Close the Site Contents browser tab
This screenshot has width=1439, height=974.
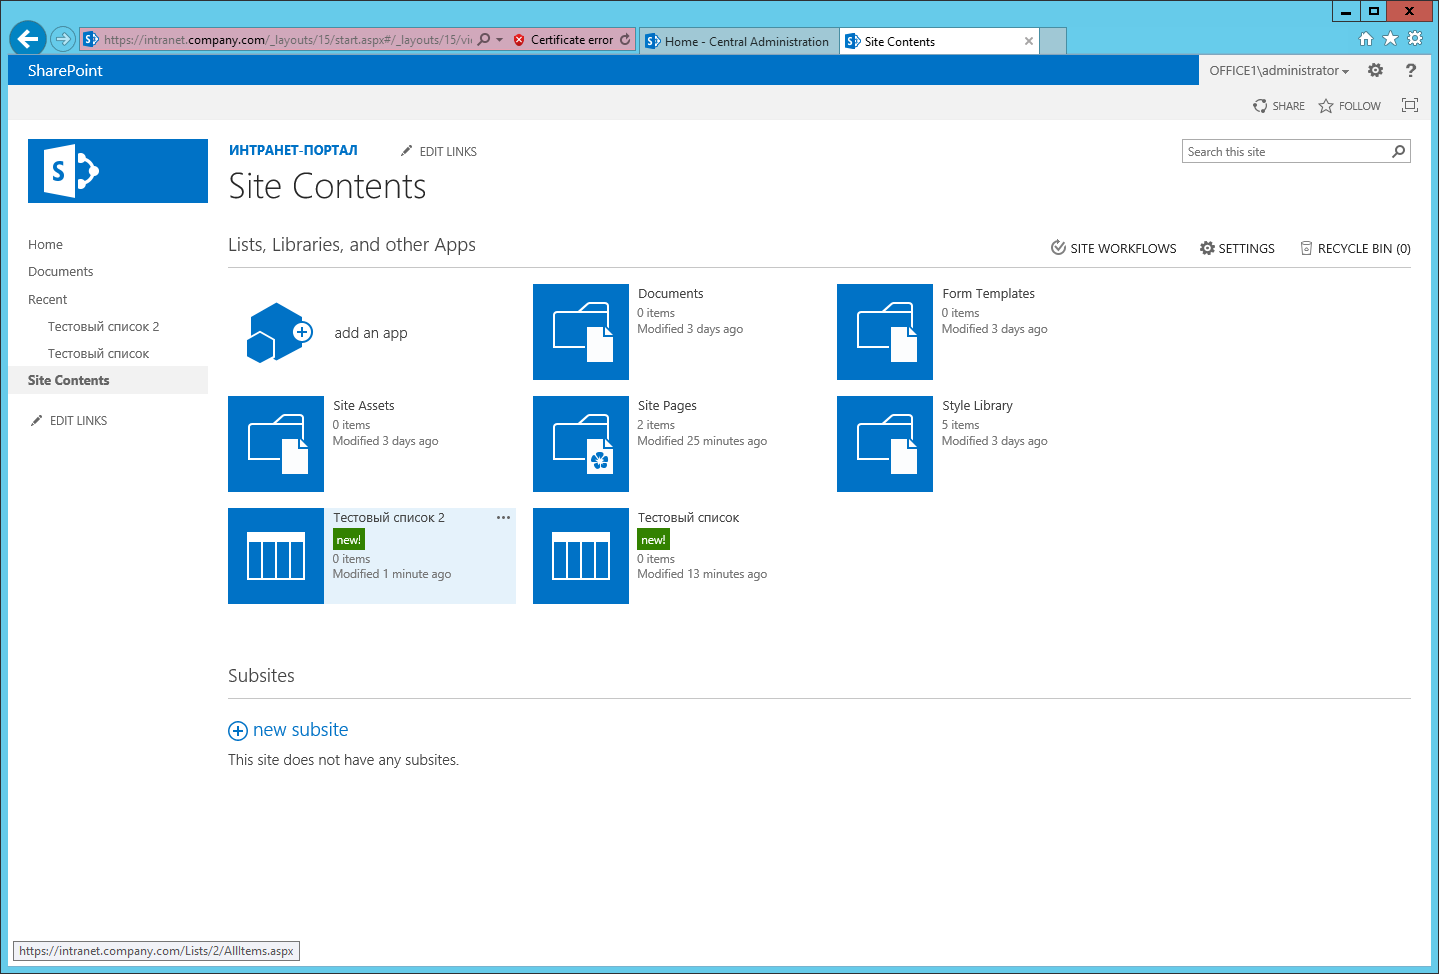pos(1029,41)
